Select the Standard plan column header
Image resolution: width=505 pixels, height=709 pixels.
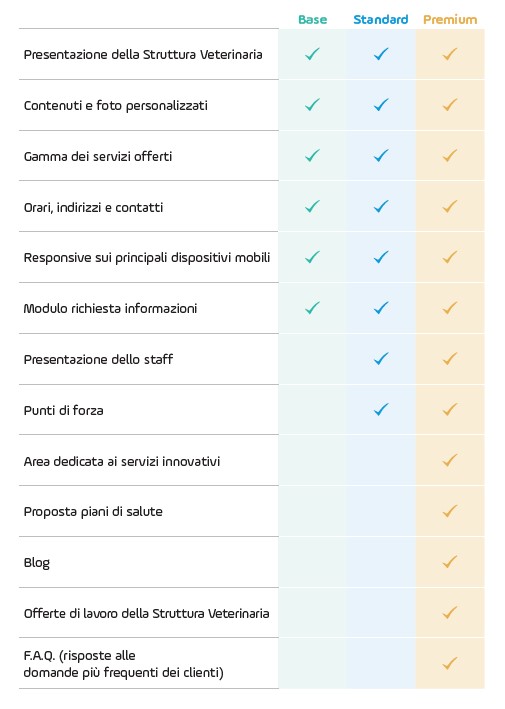pos(381,19)
